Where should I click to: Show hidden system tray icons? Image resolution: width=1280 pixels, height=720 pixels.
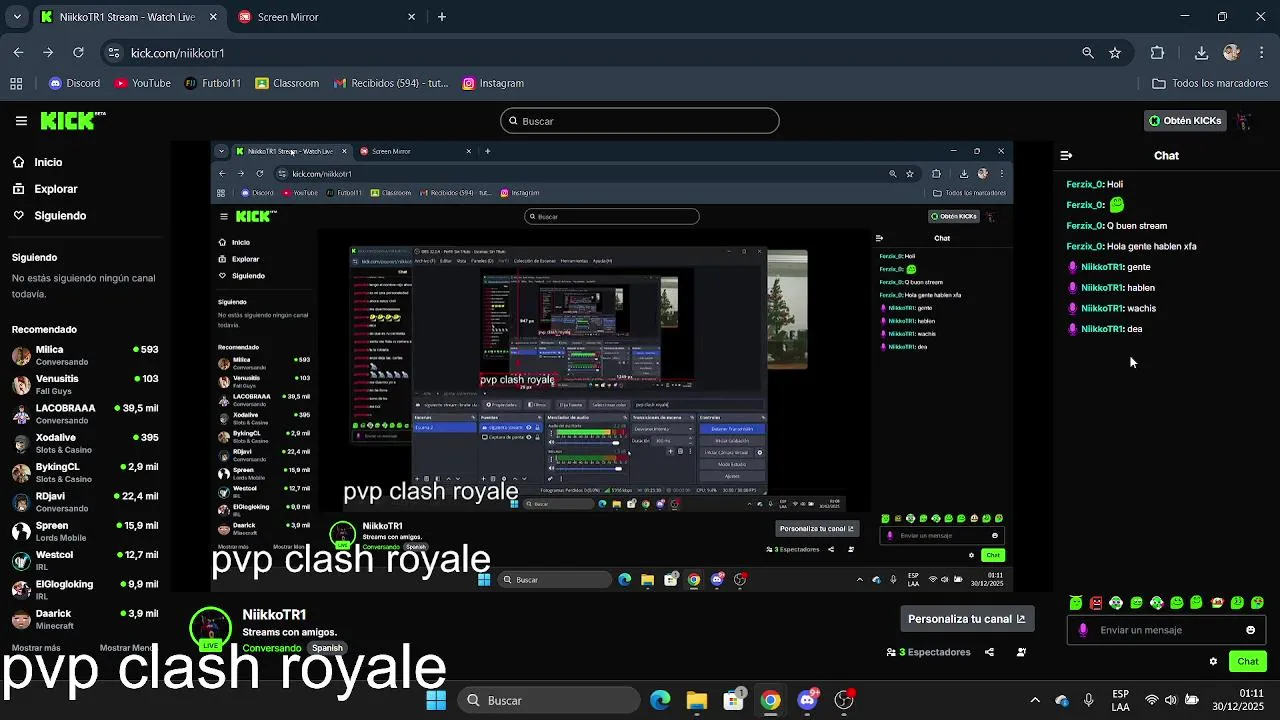tap(1035, 700)
